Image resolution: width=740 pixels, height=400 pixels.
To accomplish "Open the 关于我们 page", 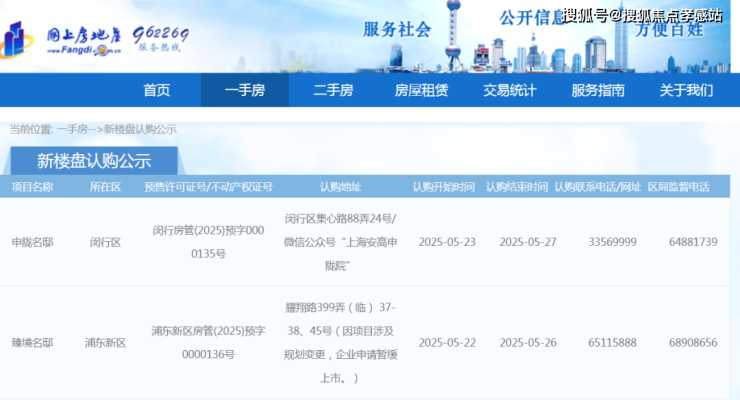I will pos(686,90).
